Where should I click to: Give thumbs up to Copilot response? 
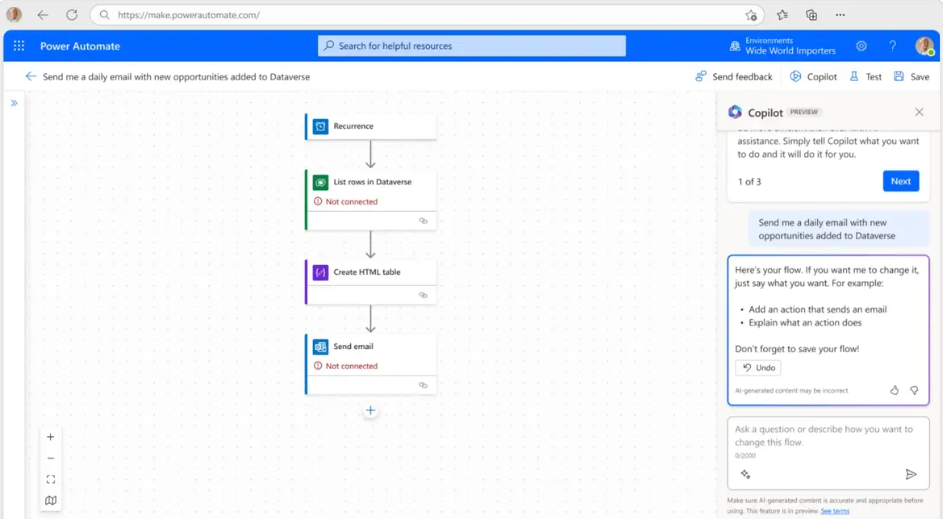[894, 390]
